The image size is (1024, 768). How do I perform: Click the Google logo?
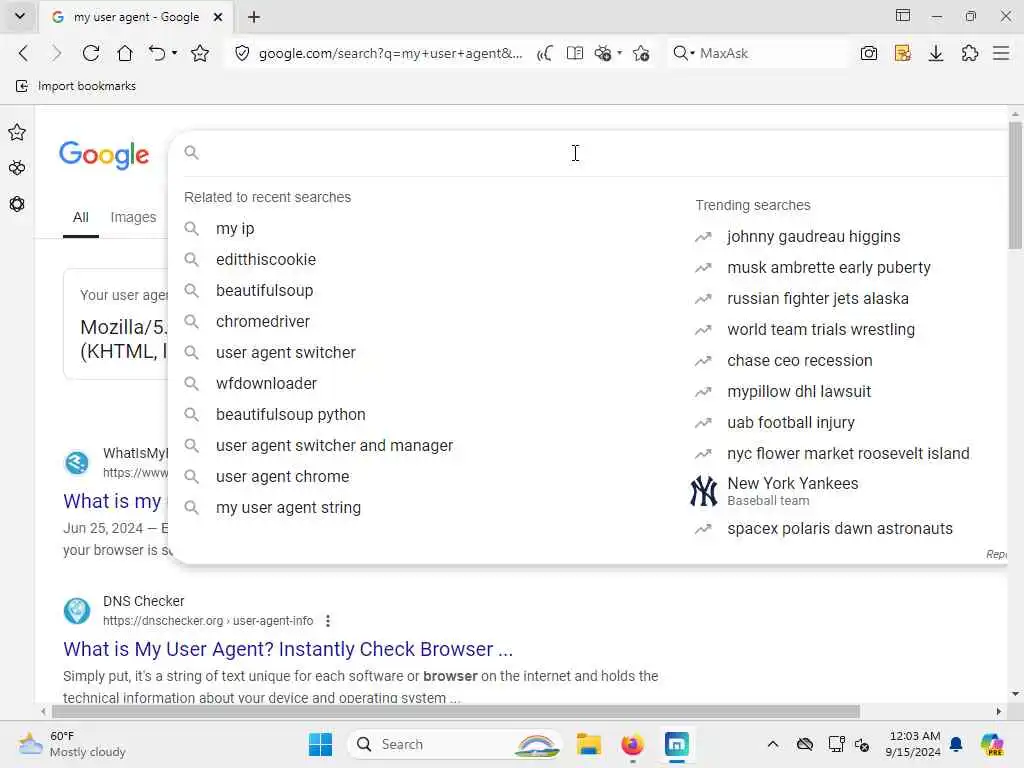(x=104, y=155)
